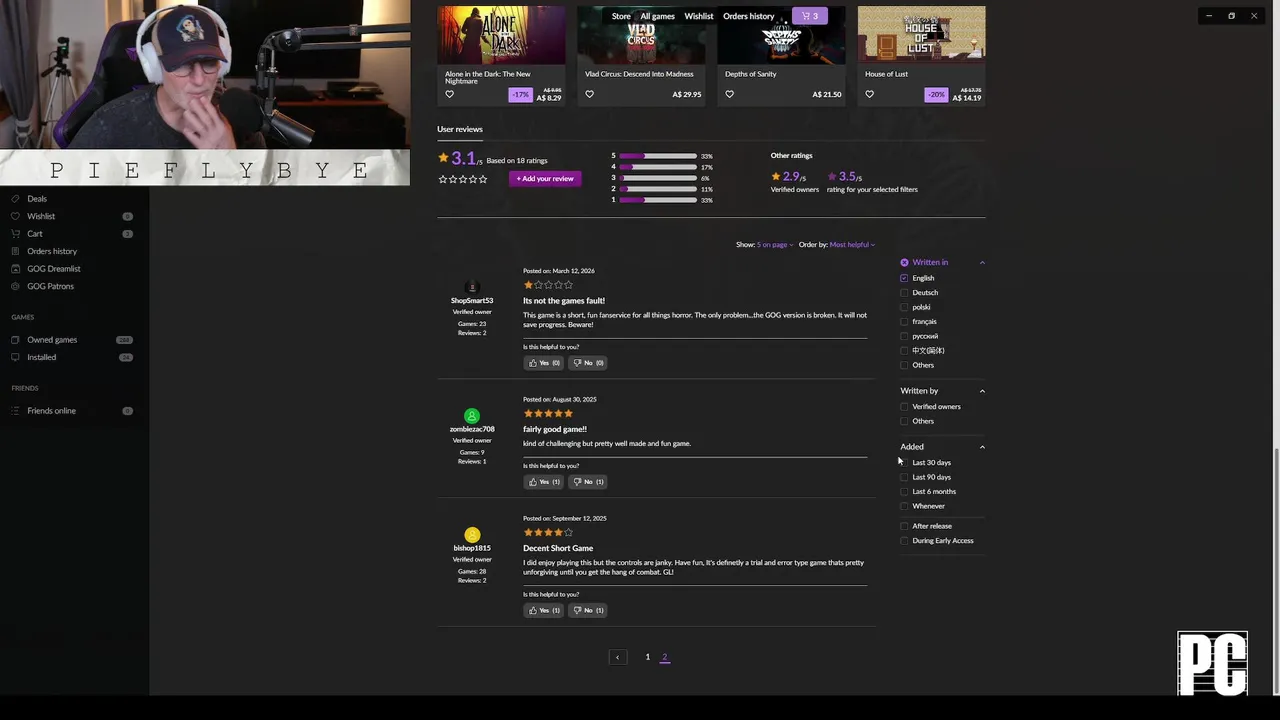Click the Friends online list icon
This screenshot has height=720, width=1280.
pos(15,411)
